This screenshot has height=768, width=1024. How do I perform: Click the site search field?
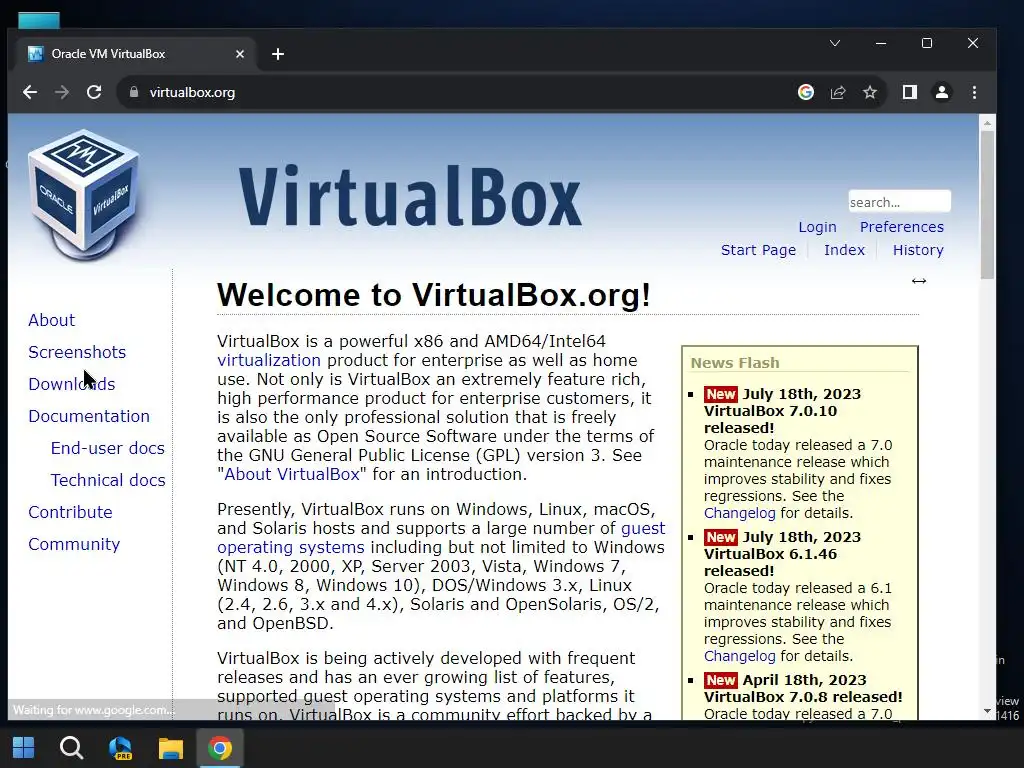point(899,202)
